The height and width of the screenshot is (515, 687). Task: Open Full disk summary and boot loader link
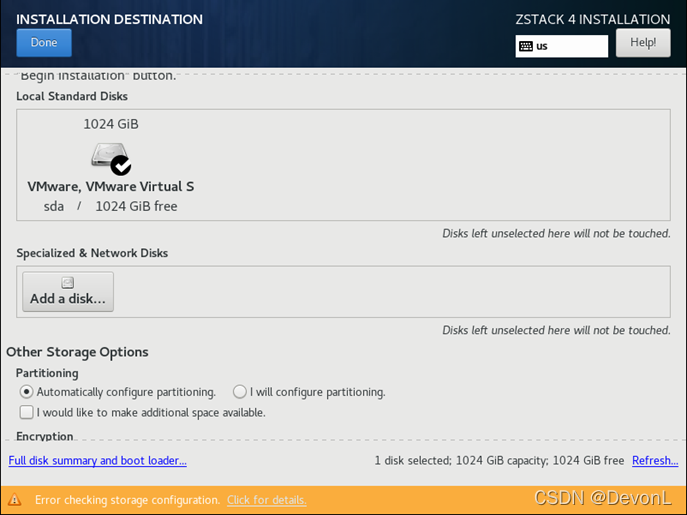pyautogui.click(x=98, y=460)
